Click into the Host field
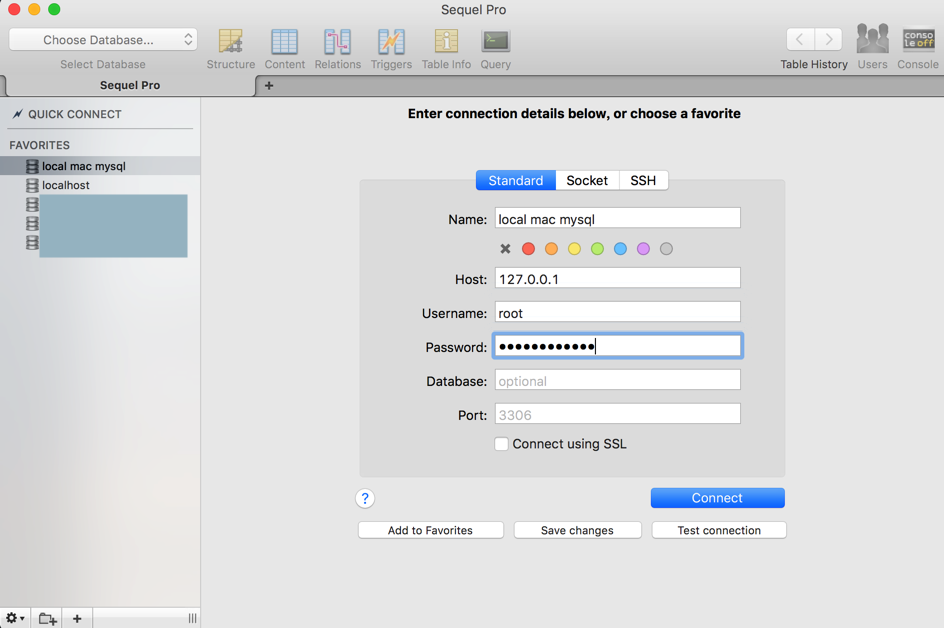Screen dimensions: 944x628 [618, 278]
